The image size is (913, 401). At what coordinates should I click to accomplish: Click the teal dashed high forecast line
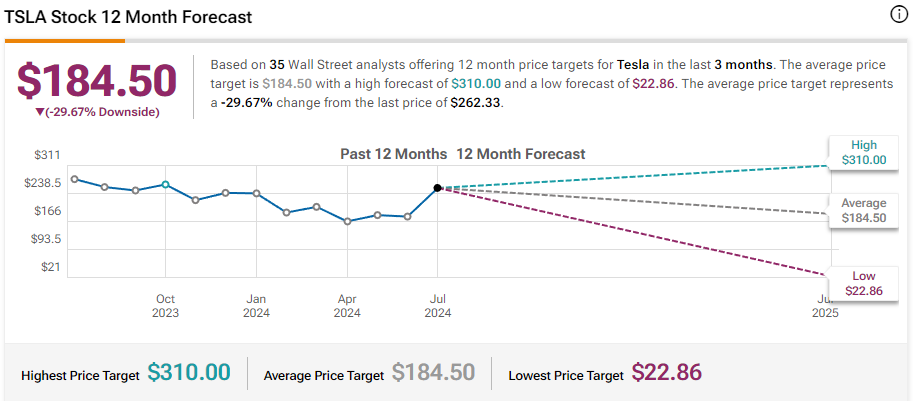click(x=630, y=176)
